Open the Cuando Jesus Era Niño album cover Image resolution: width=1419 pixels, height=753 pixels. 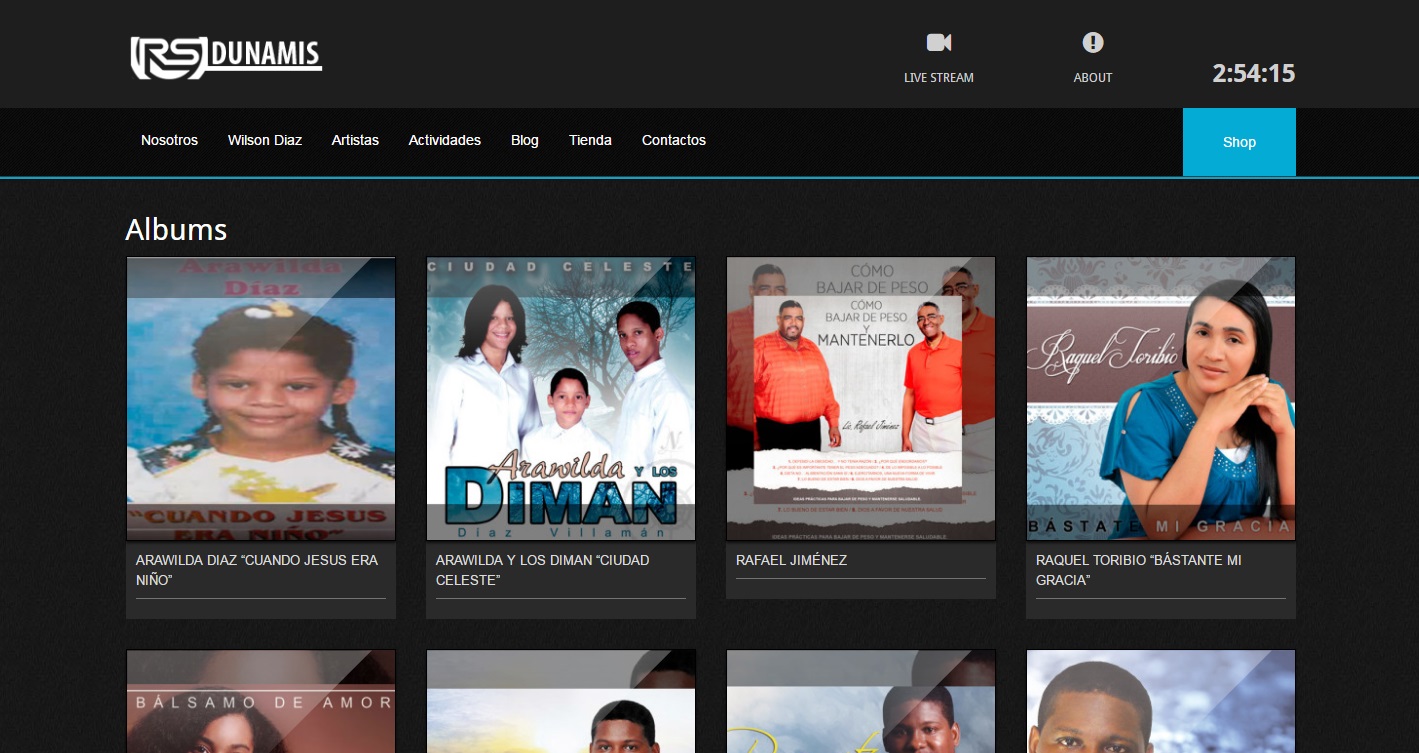(x=261, y=399)
